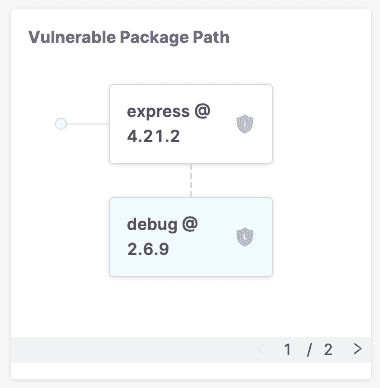
Task: Click the current page number 1
Action: pyautogui.click(x=287, y=350)
